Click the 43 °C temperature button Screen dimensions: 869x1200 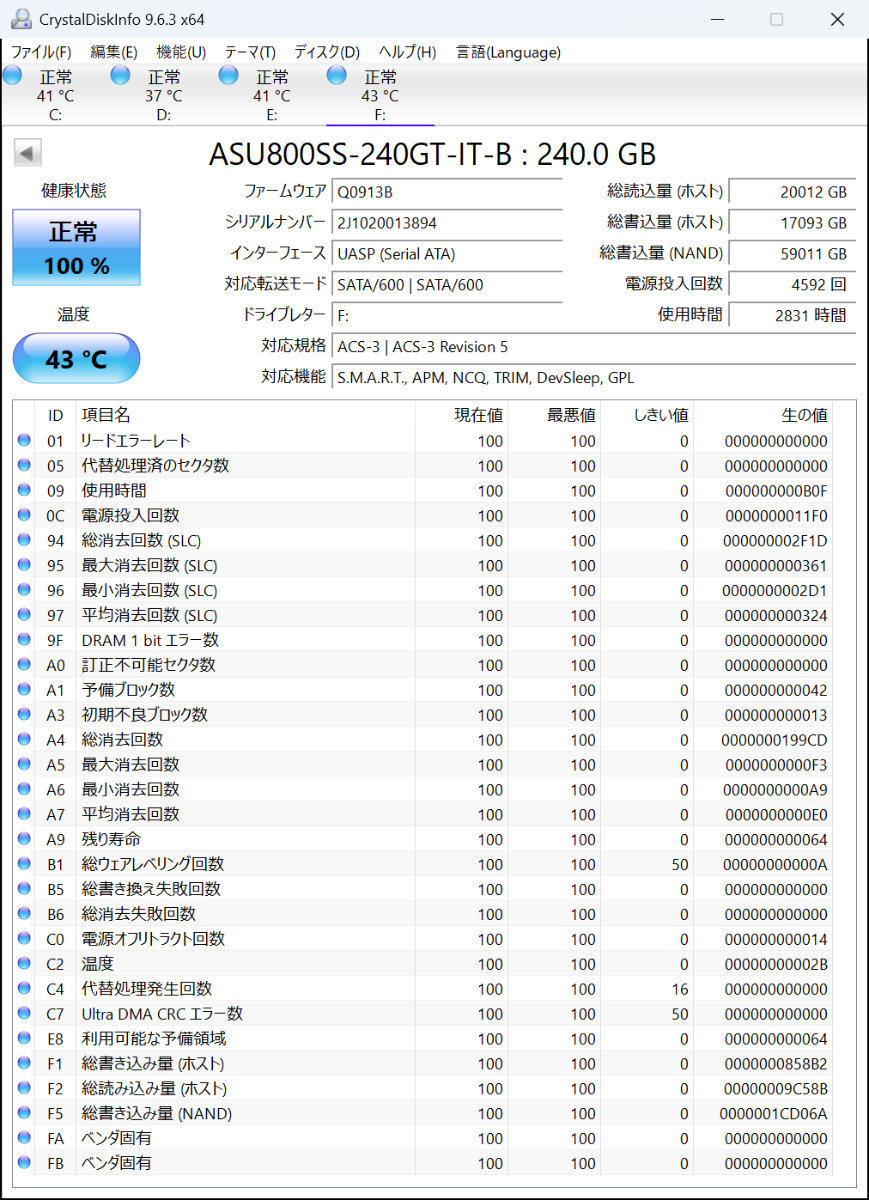76,359
